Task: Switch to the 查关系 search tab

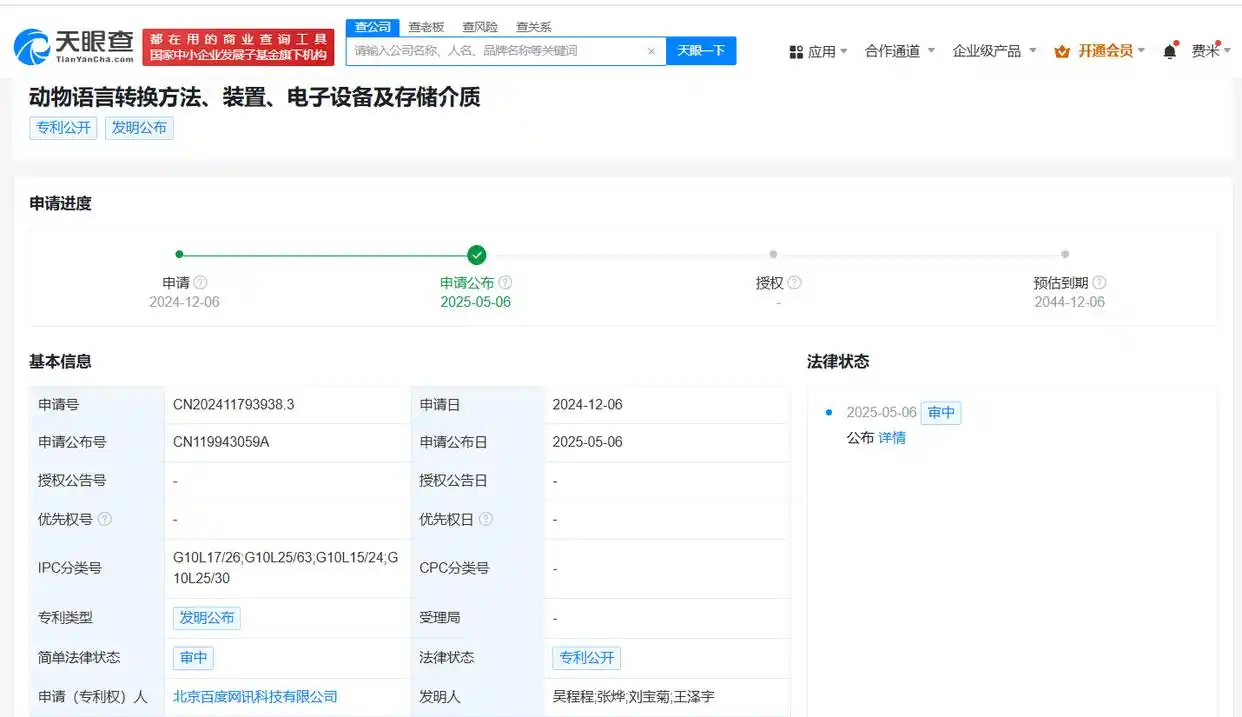Action: pyautogui.click(x=533, y=27)
